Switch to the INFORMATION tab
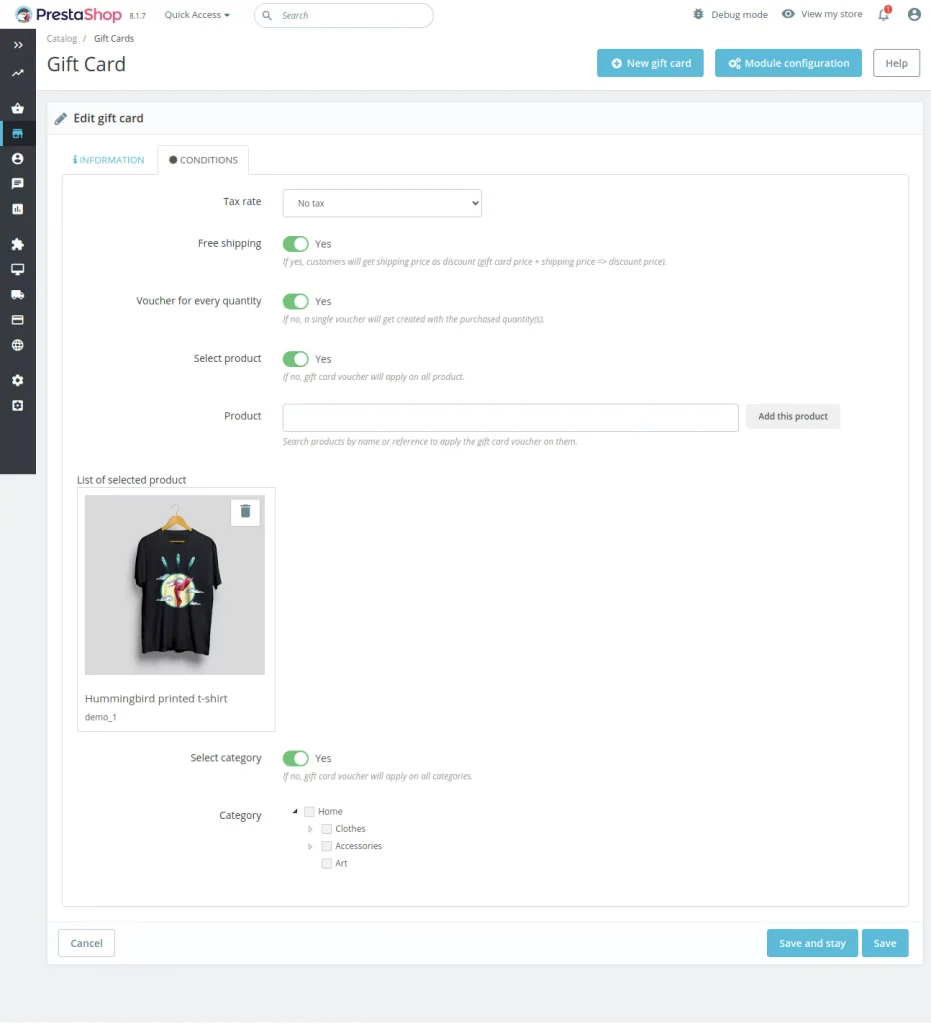The height and width of the screenshot is (1024, 931). pos(108,159)
